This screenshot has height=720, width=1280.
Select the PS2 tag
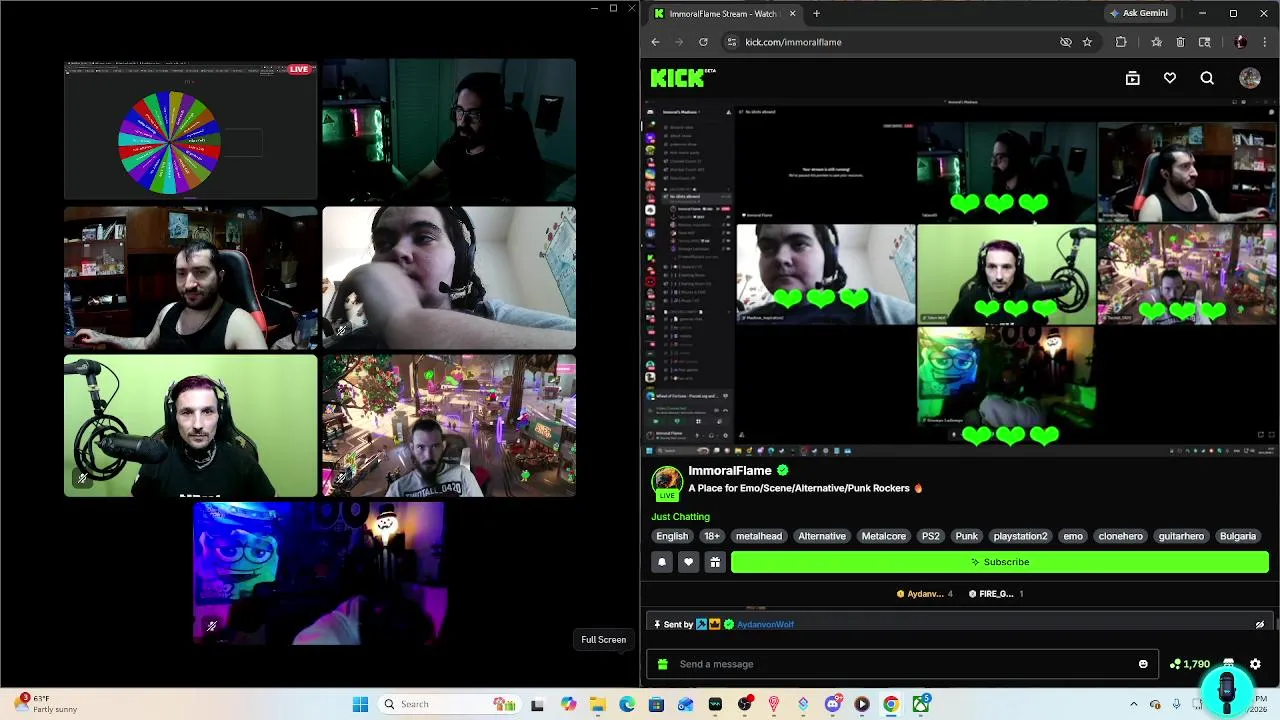(931, 536)
